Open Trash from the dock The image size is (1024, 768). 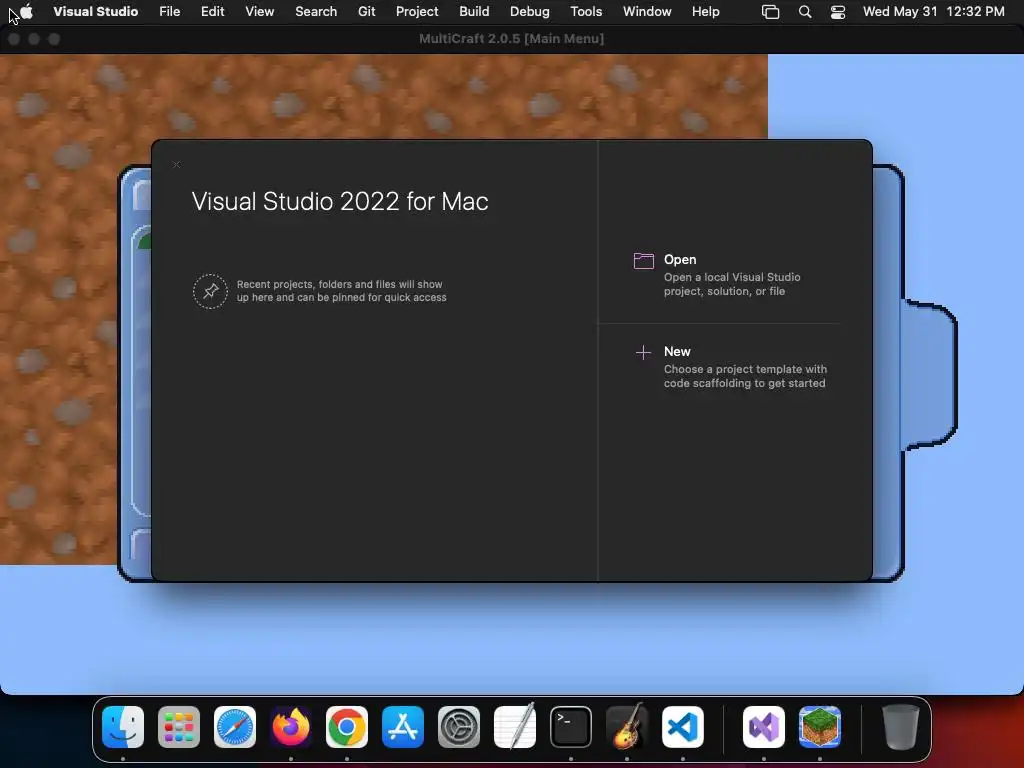[901, 727]
